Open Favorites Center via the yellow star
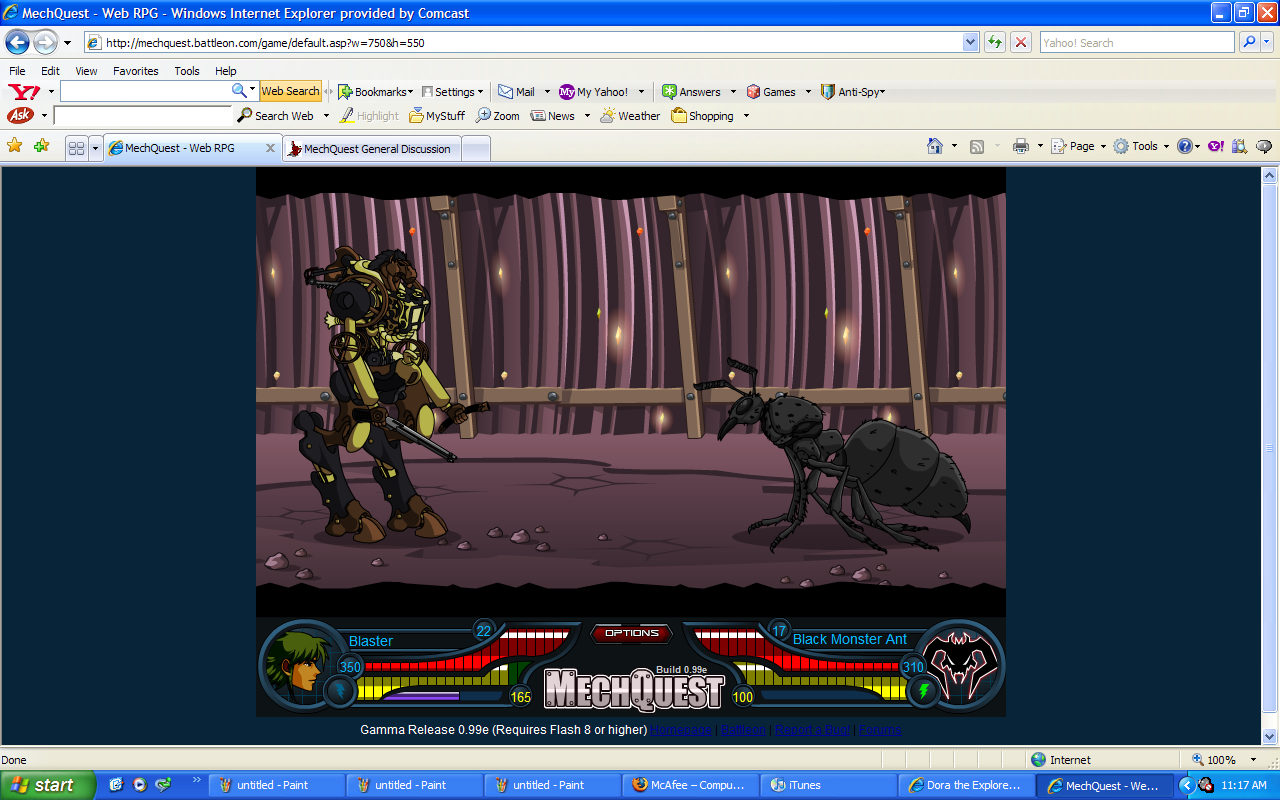 (x=14, y=146)
